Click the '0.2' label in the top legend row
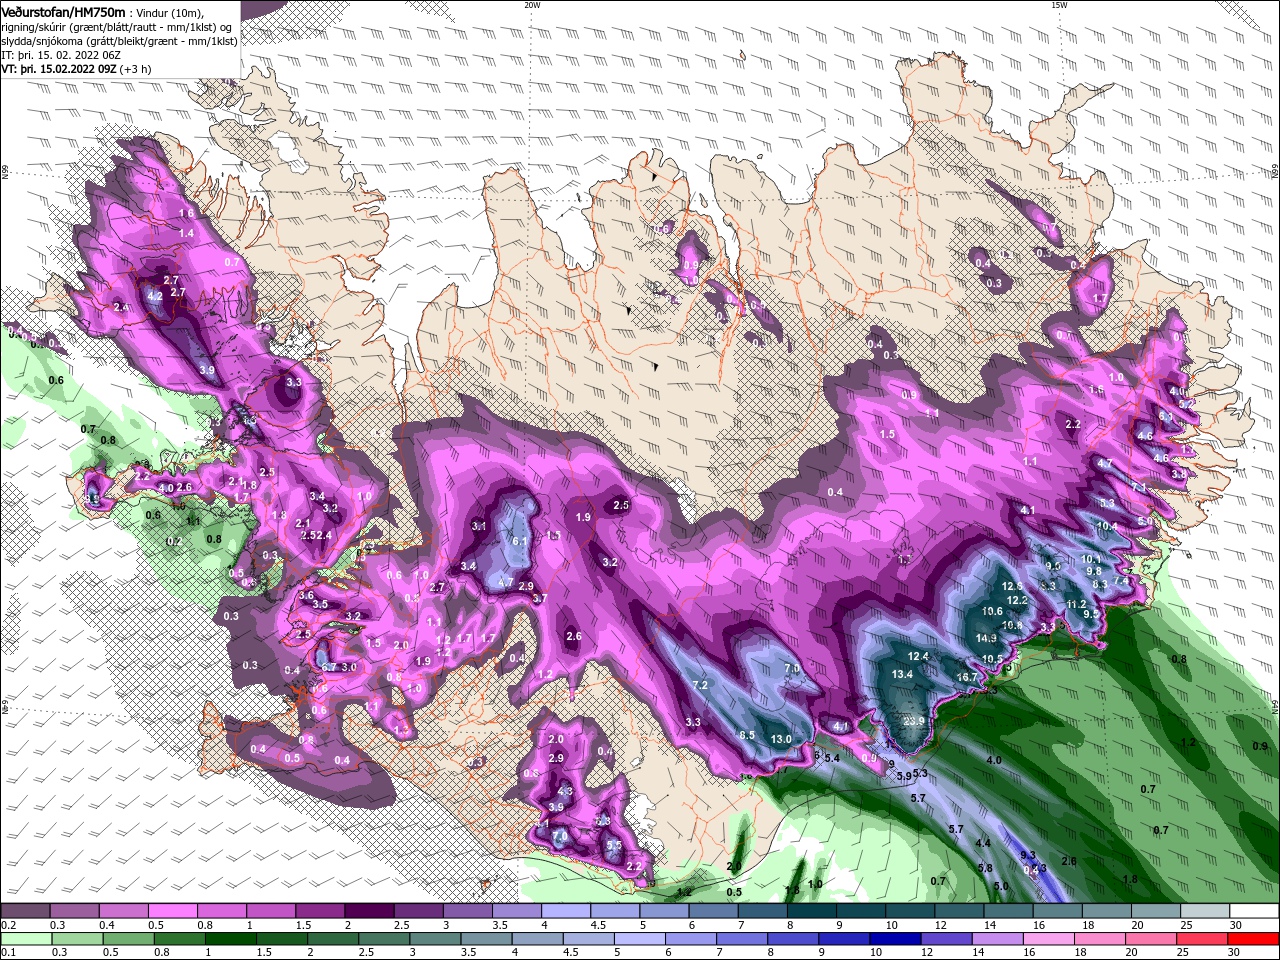The height and width of the screenshot is (960, 1280). click(x=8, y=925)
